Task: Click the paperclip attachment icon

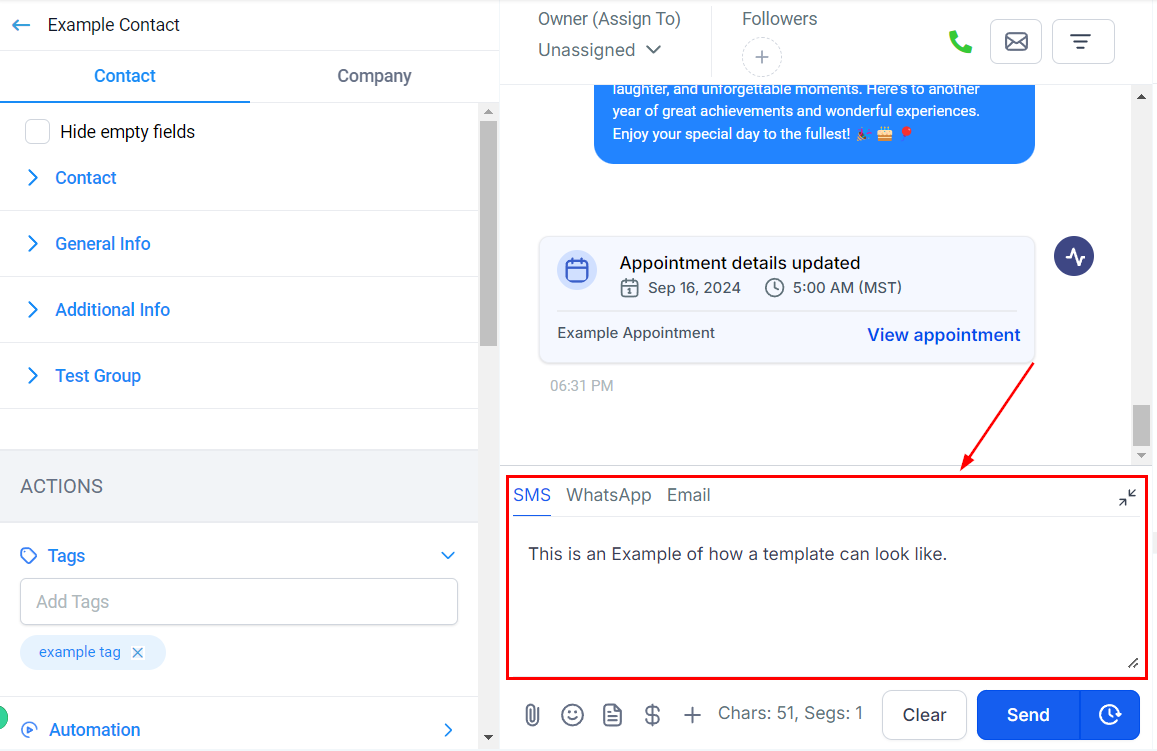Action: (532, 715)
